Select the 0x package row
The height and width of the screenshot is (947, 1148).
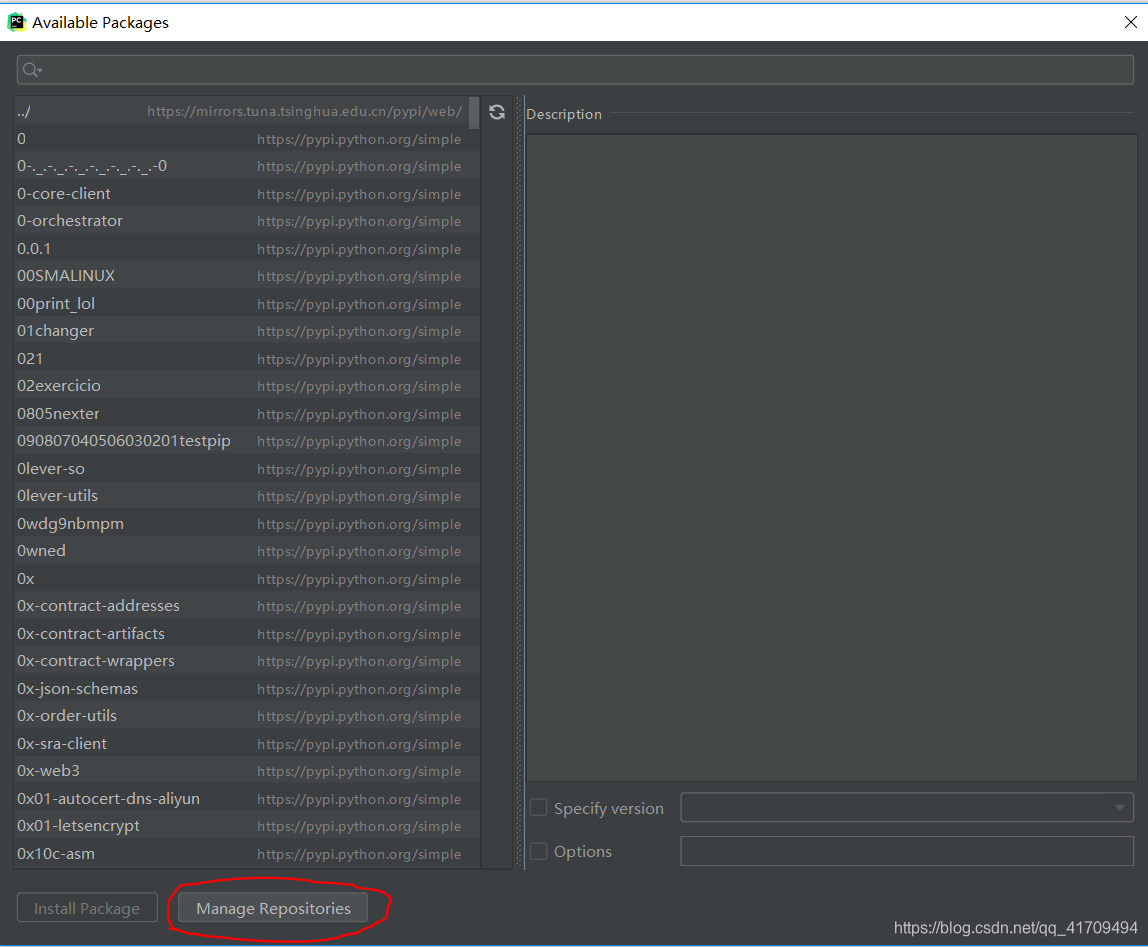click(247, 579)
